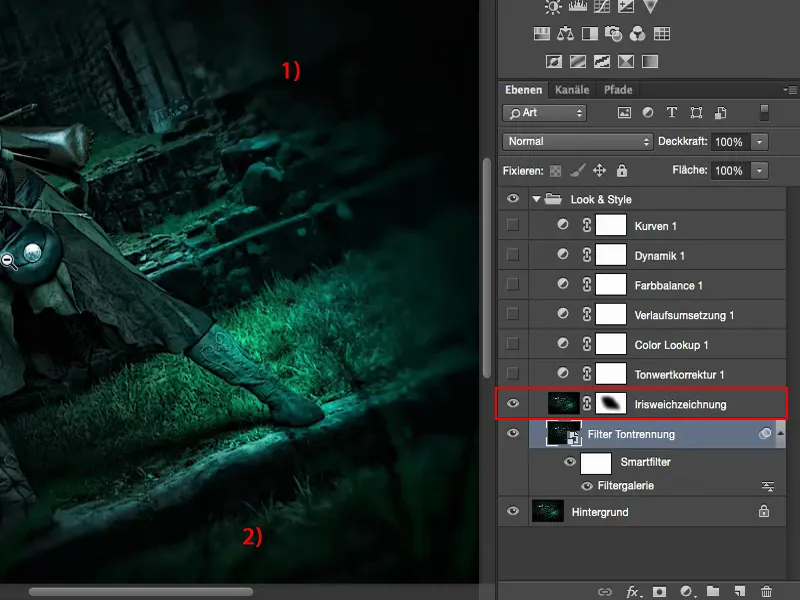Open the Layers panel flyout menu
The width and height of the screenshot is (800, 600).
790,90
